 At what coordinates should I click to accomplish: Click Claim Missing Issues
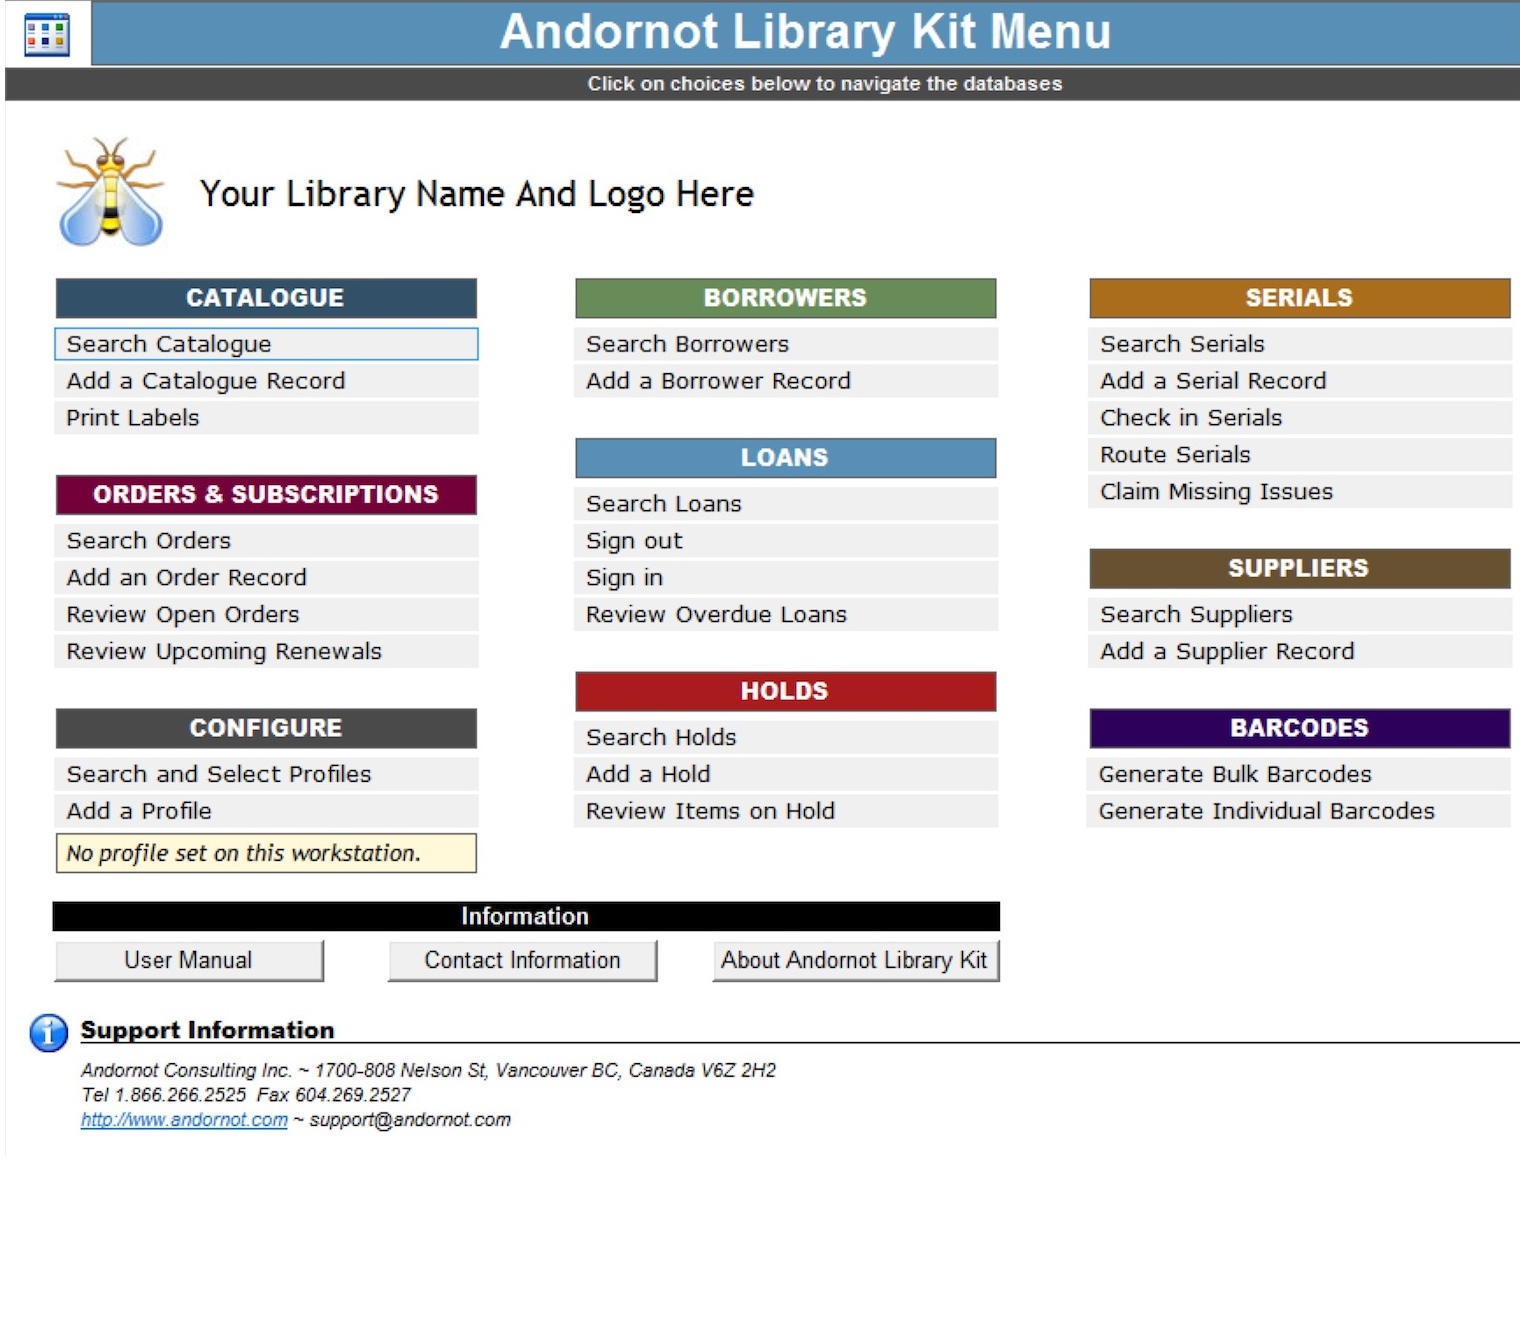click(1300, 492)
